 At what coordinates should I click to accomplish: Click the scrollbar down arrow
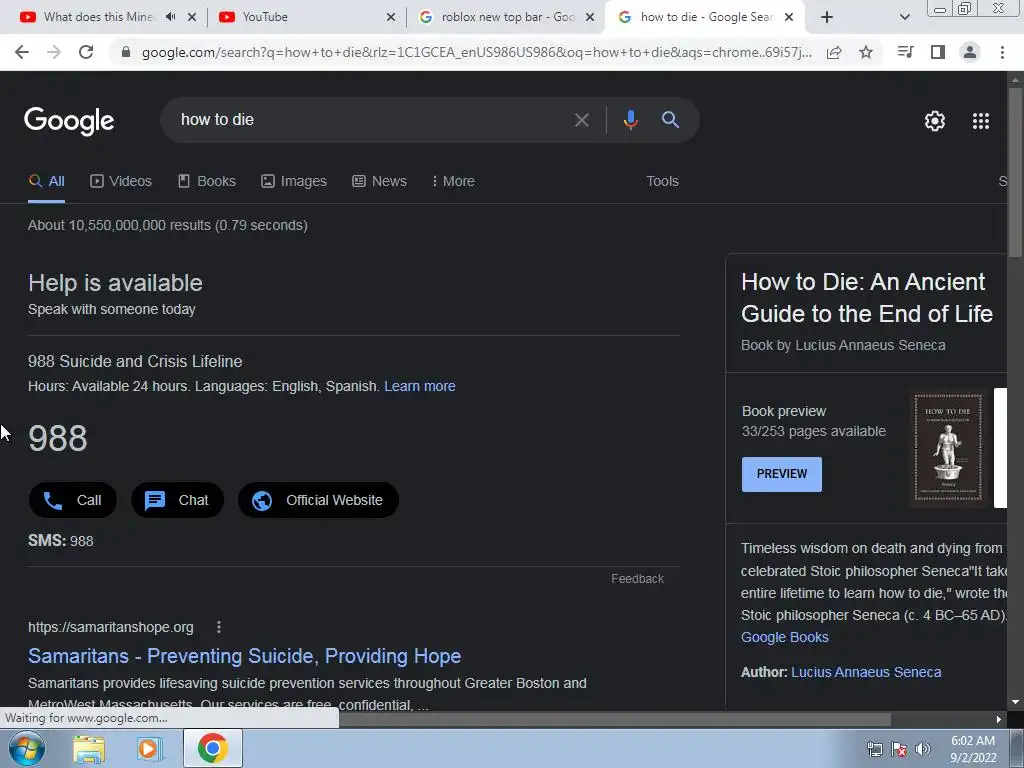tap(1016, 702)
